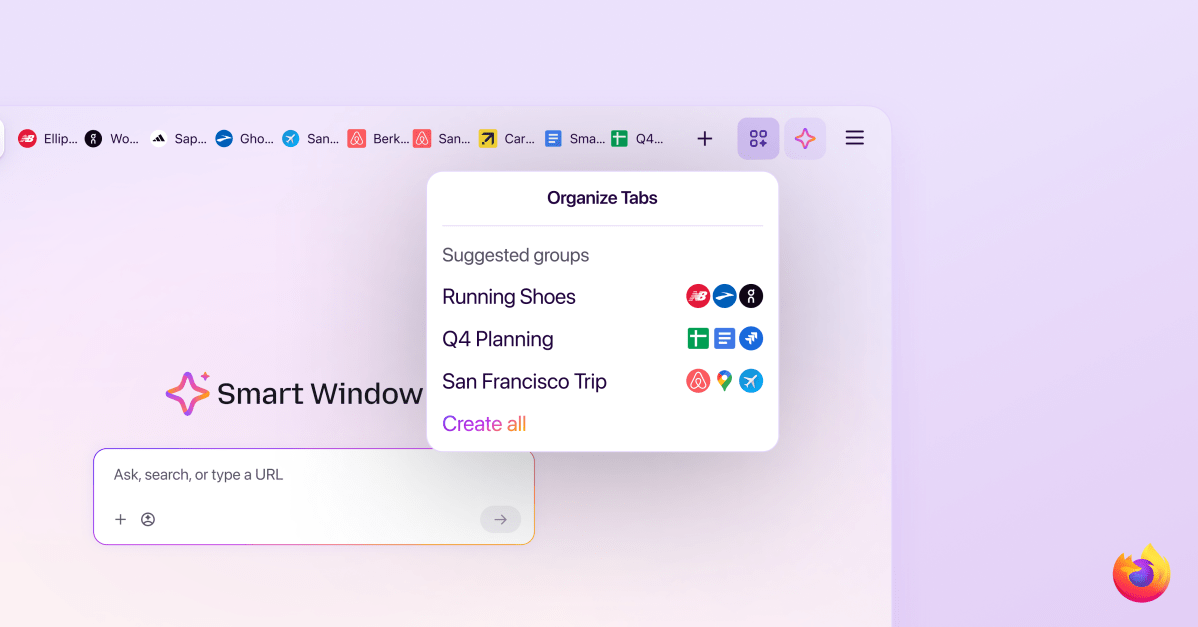
Task: Choose the San Francisco Trip suggested group
Action: pyautogui.click(x=602, y=381)
